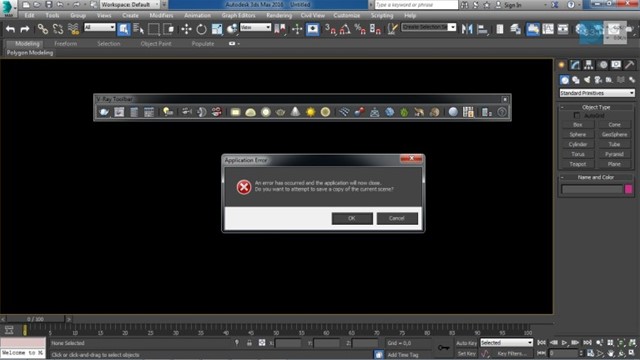Open the Selected key filter dropdown

tap(507, 343)
